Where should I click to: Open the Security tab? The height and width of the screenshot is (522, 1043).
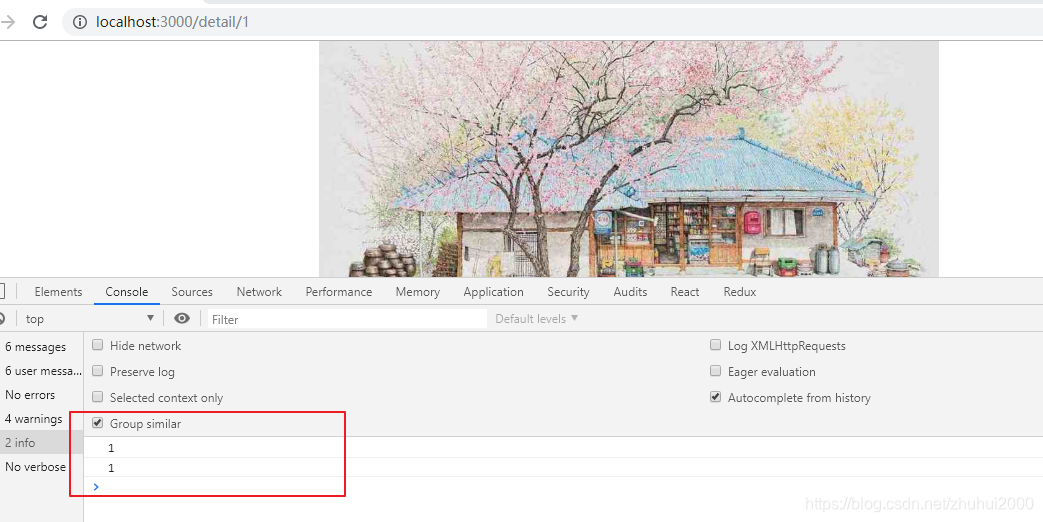[x=568, y=292]
